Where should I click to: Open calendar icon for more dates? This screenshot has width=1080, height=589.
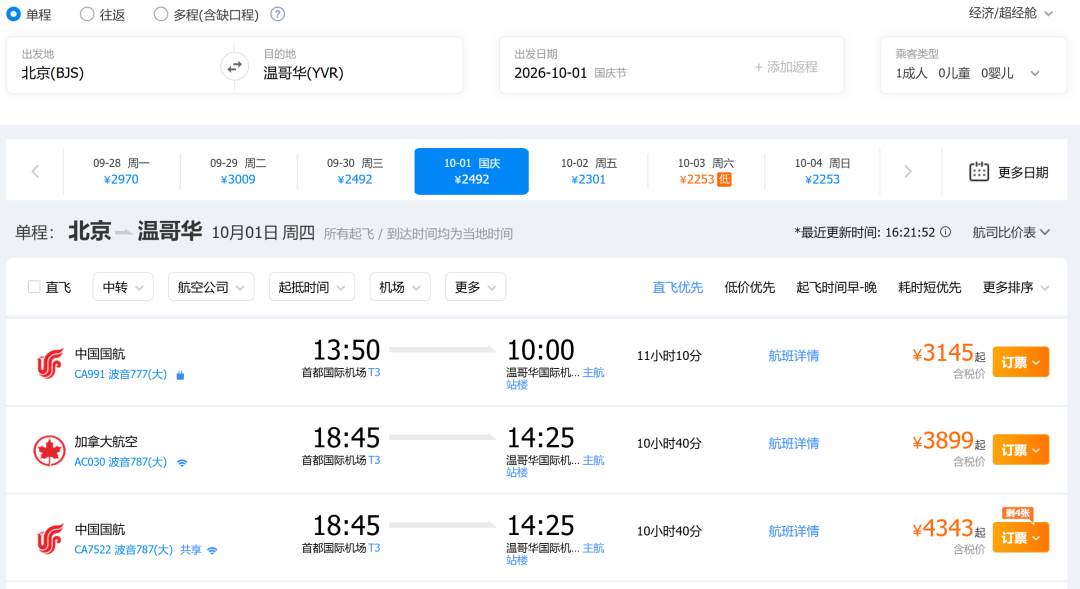coord(979,172)
